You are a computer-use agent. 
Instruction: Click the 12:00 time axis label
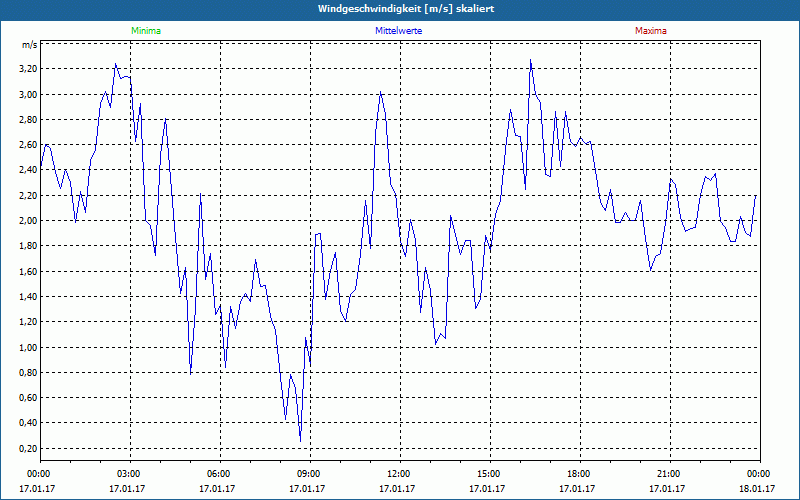pyautogui.click(x=398, y=474)
